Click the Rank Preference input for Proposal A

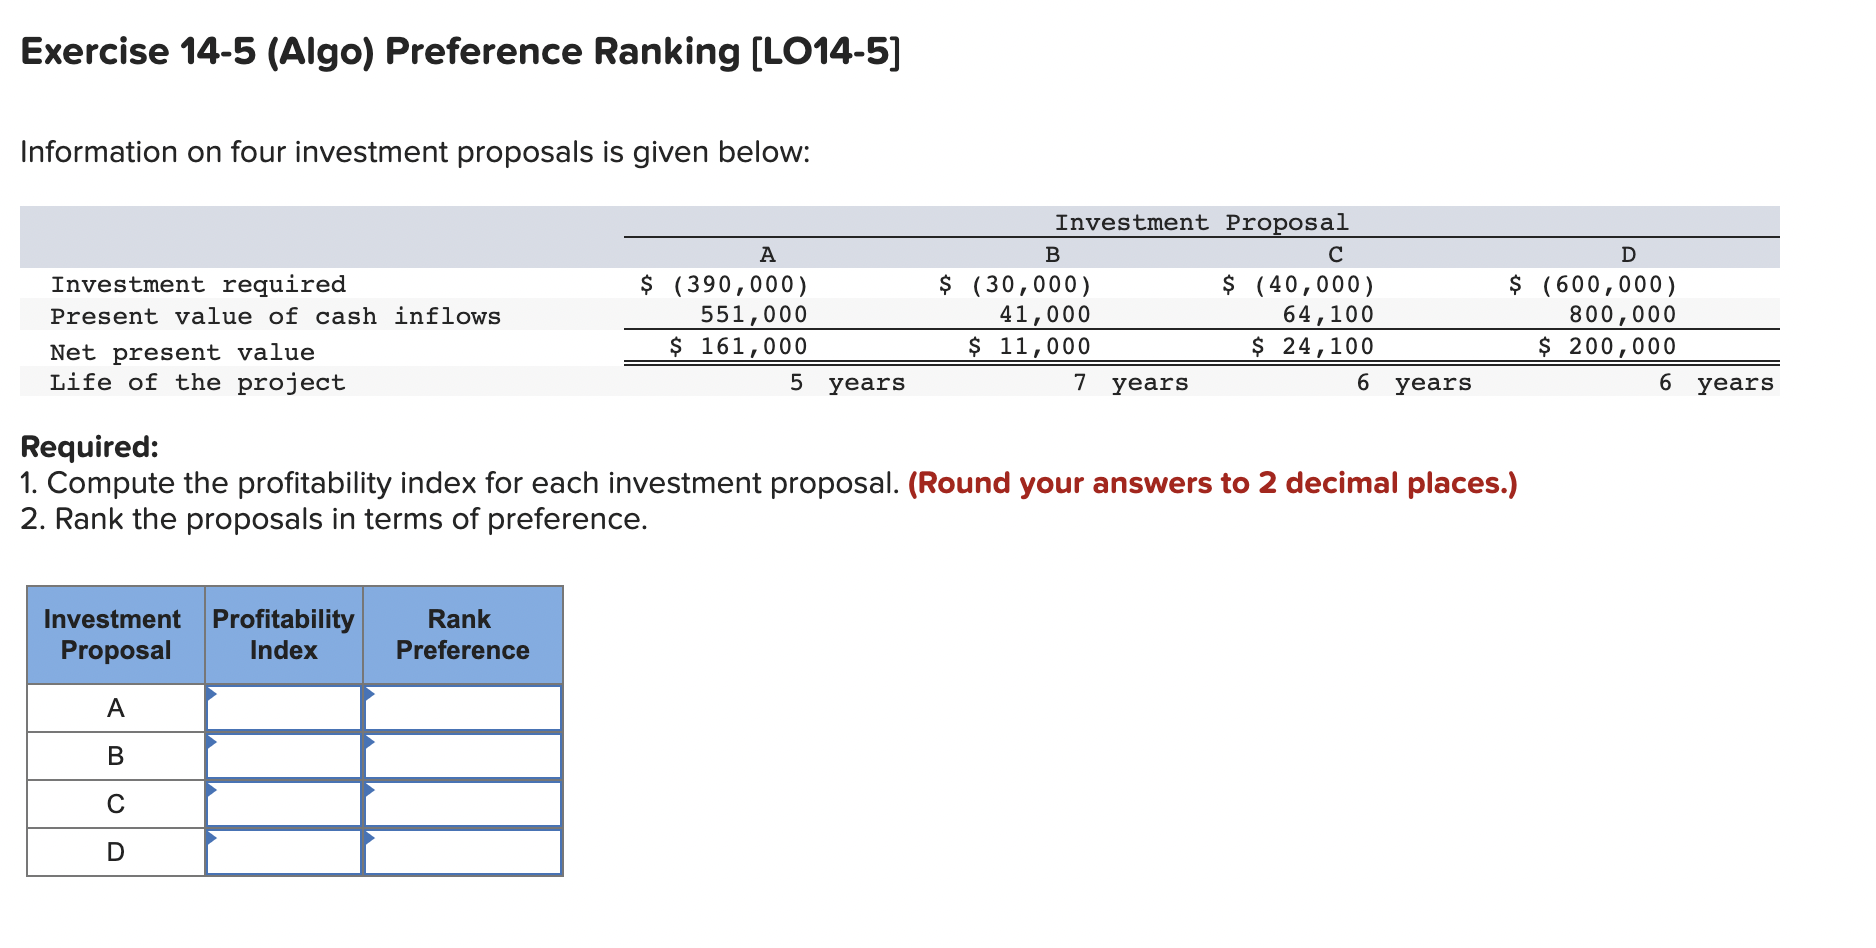(x=461, y=707)
